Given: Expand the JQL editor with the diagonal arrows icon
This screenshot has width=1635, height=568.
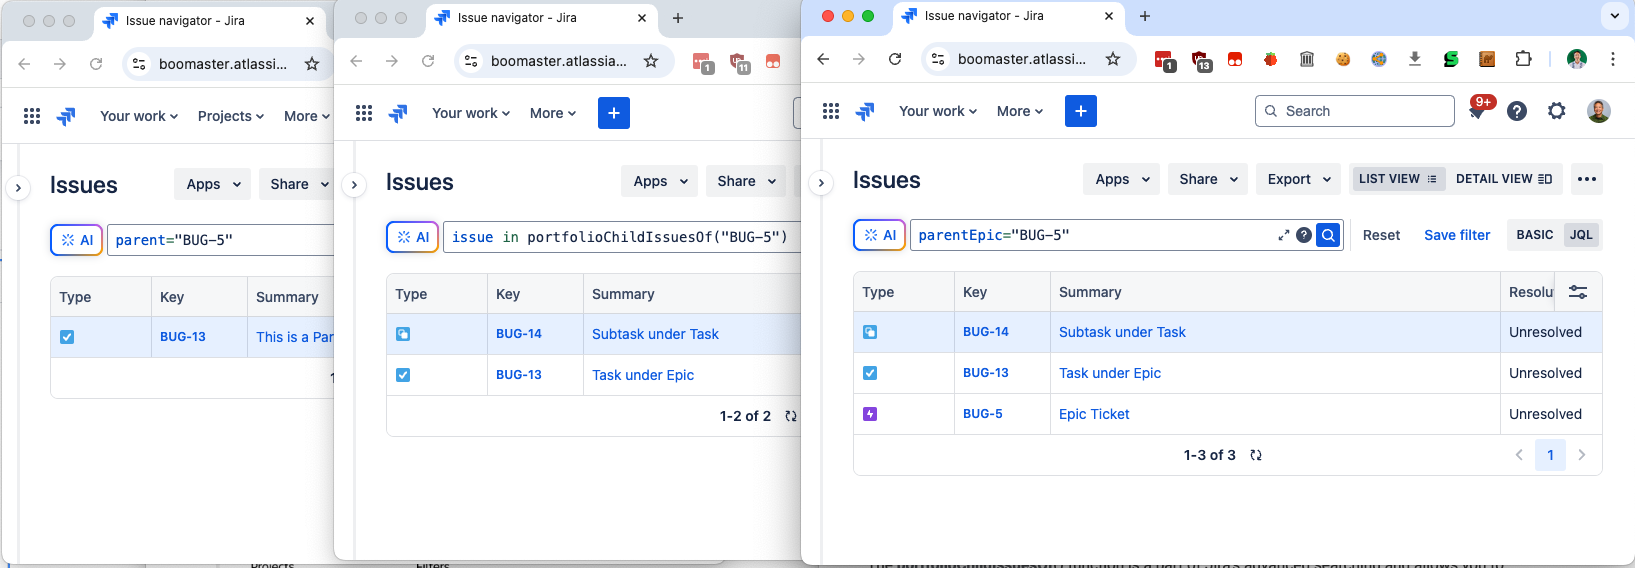Looking at the screenshot, I should pyautogui.click(x=1283, y=235).
